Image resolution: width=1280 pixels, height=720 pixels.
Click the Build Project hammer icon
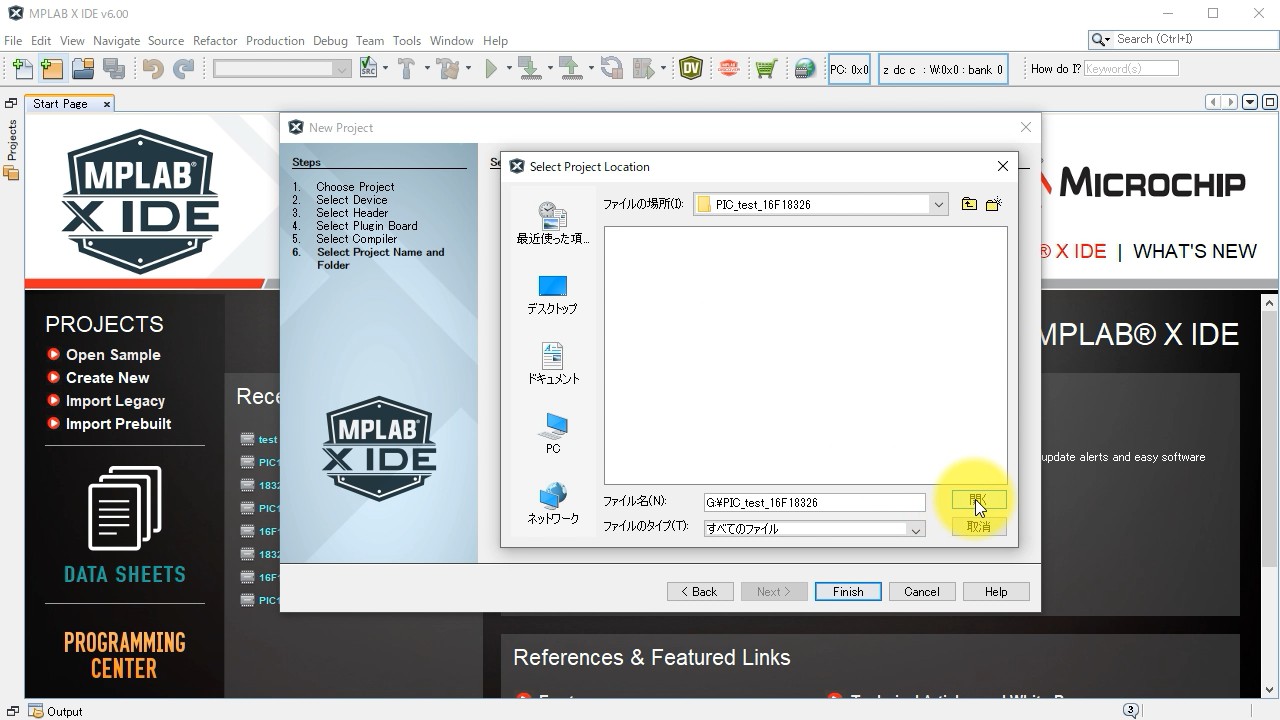pyautogui.click(x=406, y=69)
